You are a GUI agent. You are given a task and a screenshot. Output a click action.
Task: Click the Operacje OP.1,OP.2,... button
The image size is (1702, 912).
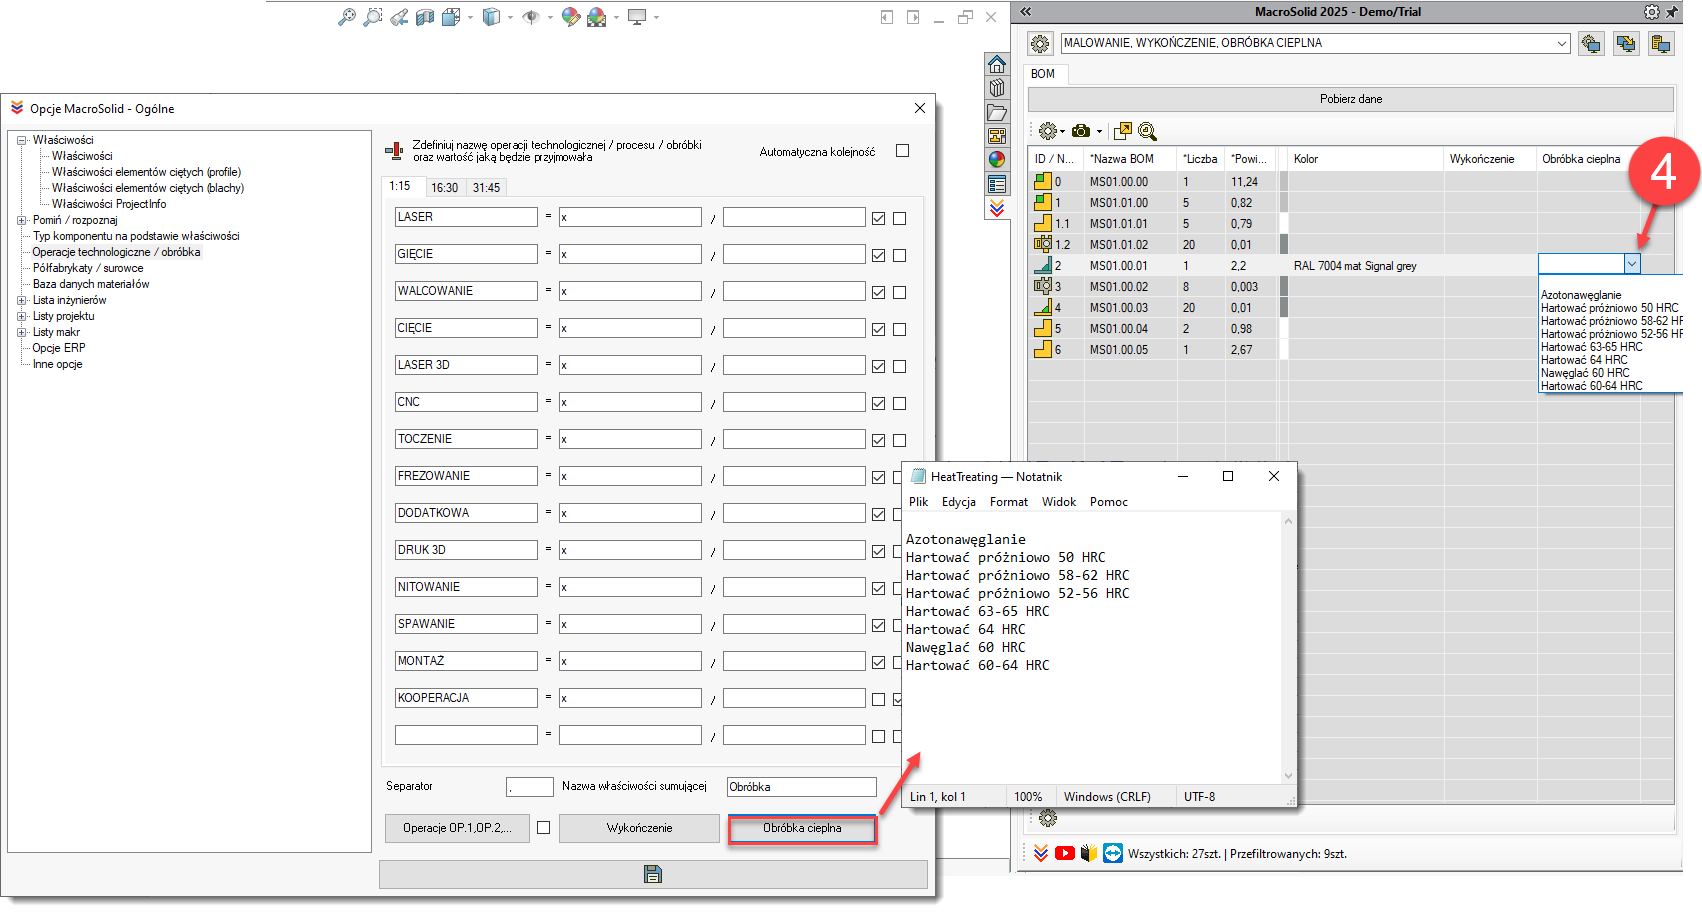point(457,828)
